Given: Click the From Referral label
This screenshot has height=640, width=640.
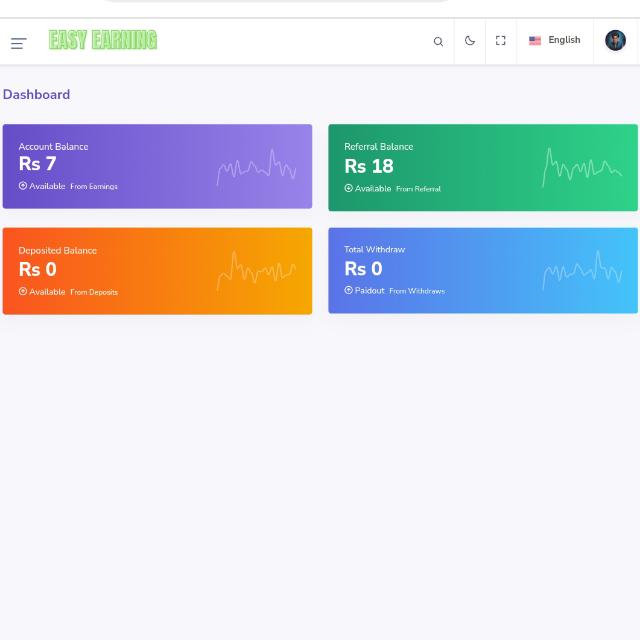Looking at the screenshot, I should pyautogui.click(x=418, y=189).
